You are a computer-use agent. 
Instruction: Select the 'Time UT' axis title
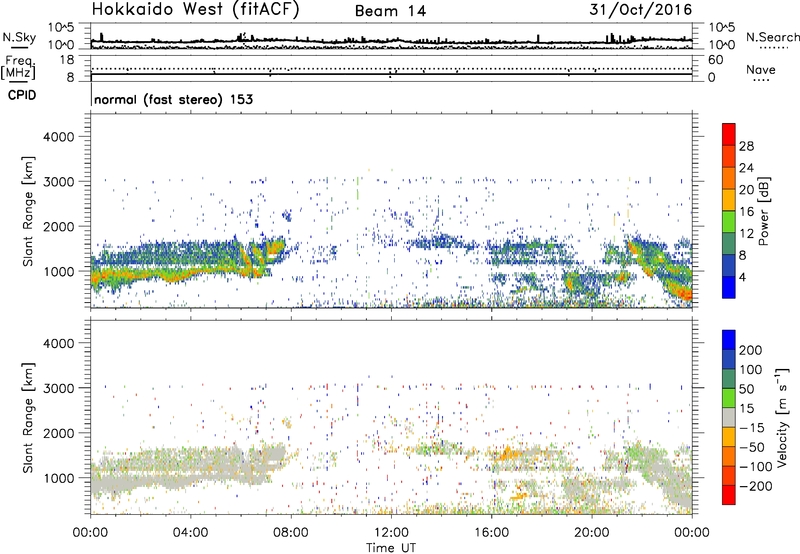coord(391,548)
